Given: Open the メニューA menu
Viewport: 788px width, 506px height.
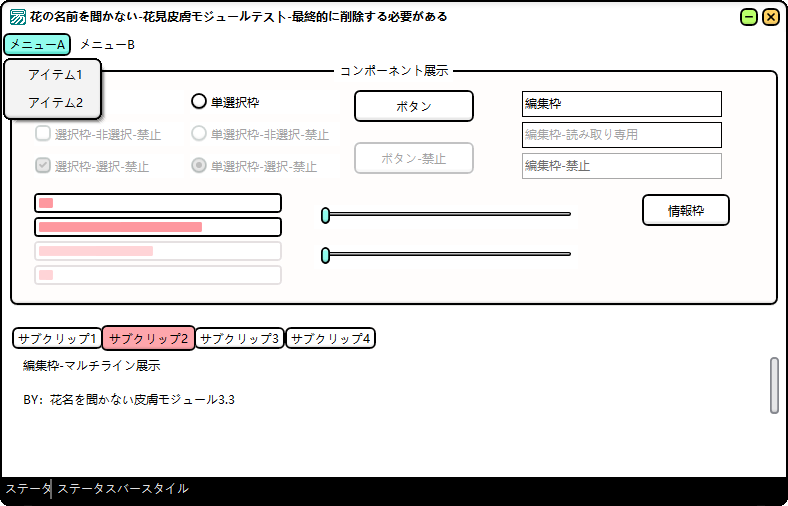Looking at the screenshot, I should click(37, 45).
